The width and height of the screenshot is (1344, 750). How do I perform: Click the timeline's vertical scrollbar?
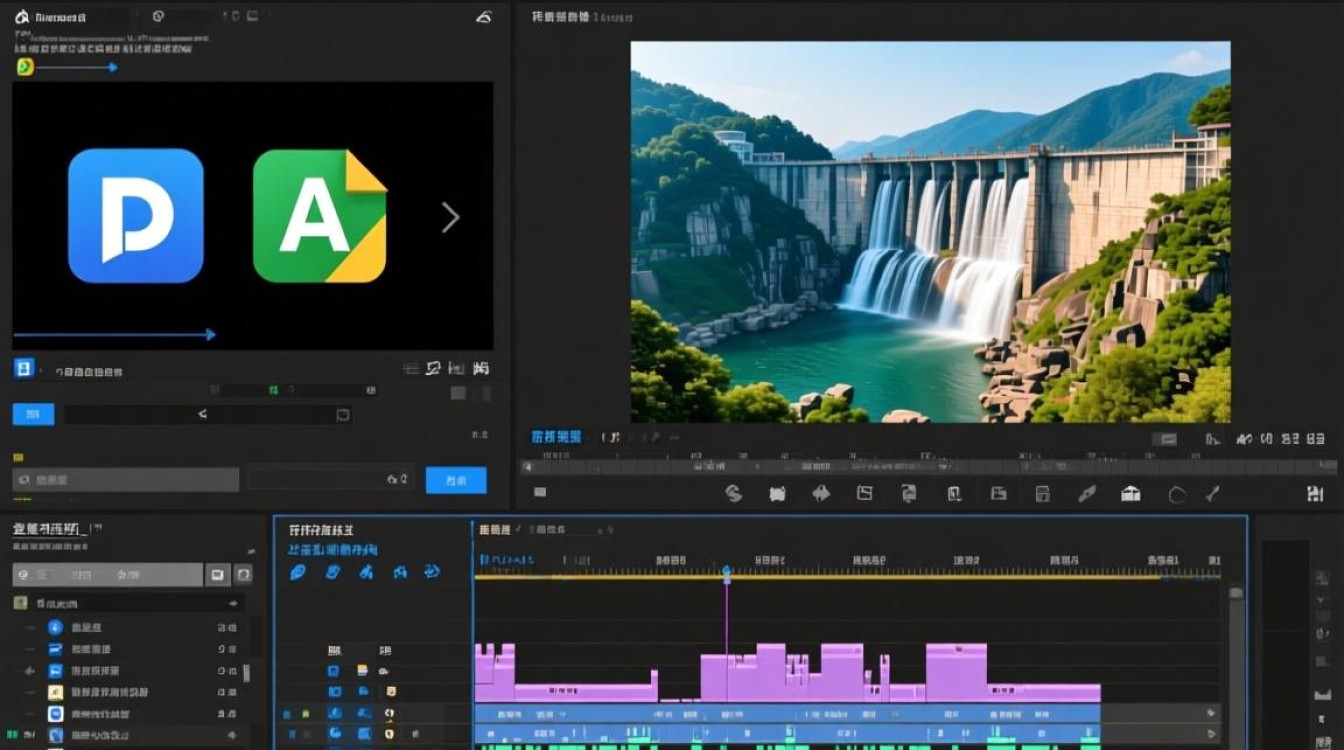pyautogui.click(x=1237, y=667)
